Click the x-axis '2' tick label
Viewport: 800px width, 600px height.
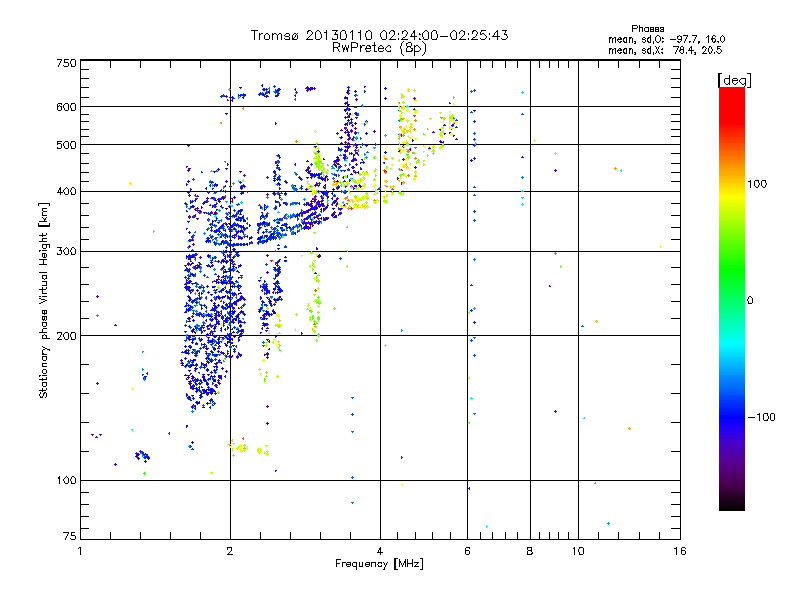[230, 551]
